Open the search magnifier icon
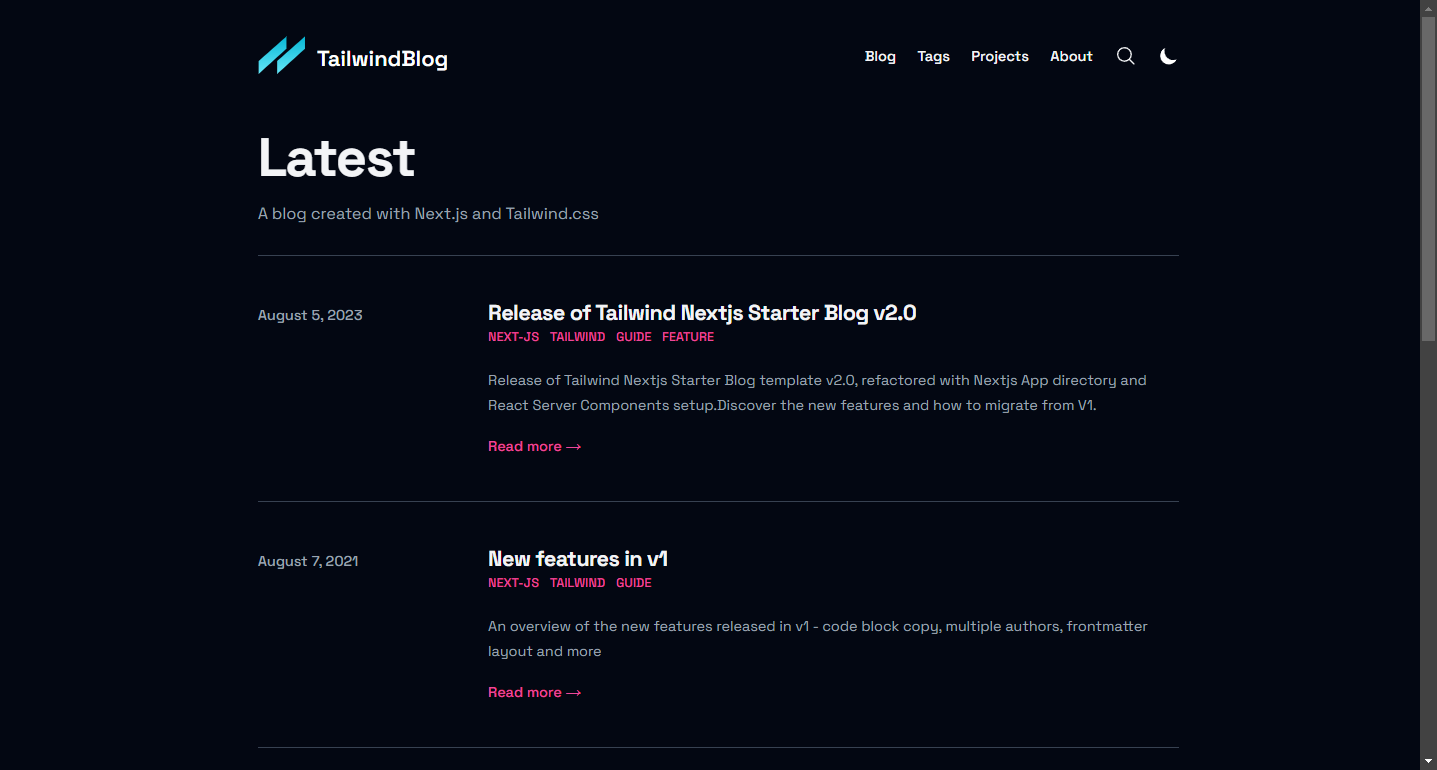 [x=1125, y=56]
